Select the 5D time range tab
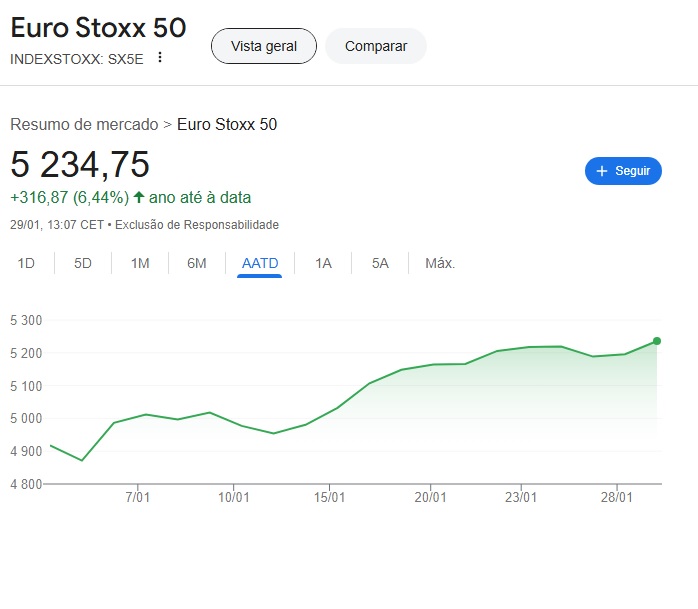This screenshot has height=609, width=698. tap(83, 264)
